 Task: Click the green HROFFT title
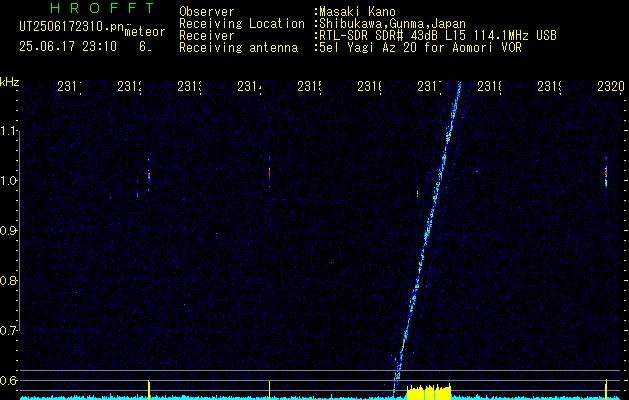[x=103, y=8]
